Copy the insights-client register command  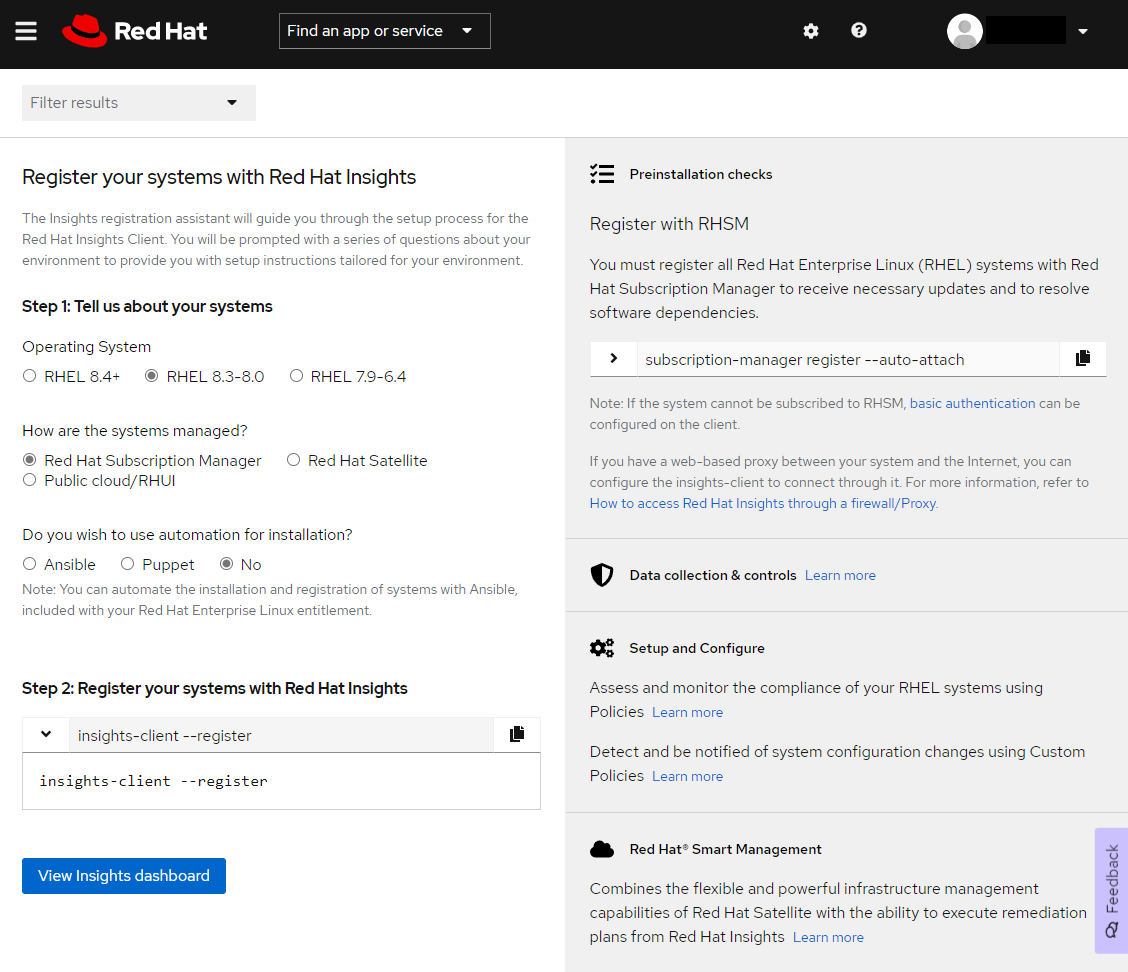click(x=517, y=735)
